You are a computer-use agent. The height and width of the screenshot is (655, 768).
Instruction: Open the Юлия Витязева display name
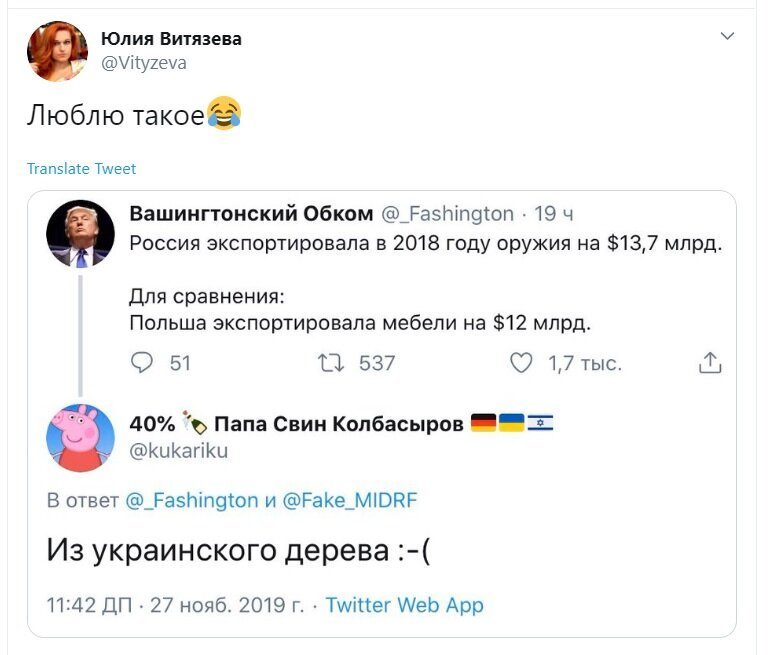171,38
